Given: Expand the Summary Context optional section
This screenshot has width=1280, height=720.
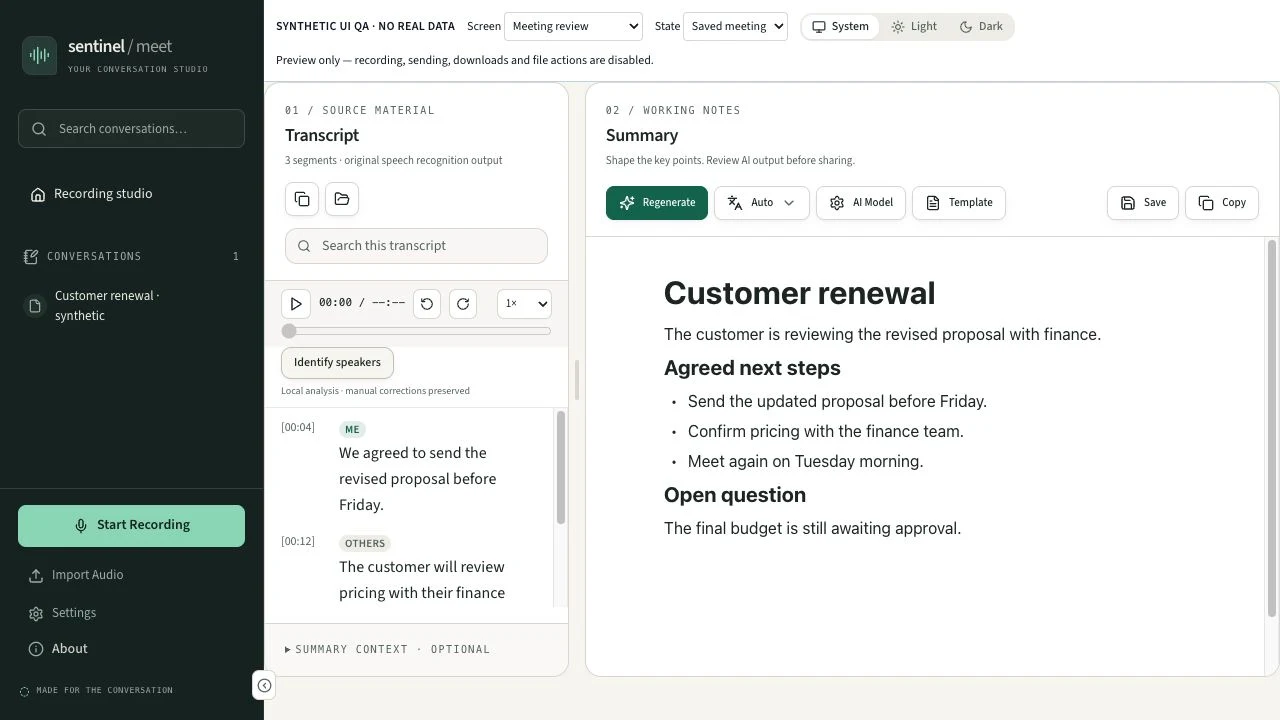Looking at the screenshot, I should click(388, 650).
